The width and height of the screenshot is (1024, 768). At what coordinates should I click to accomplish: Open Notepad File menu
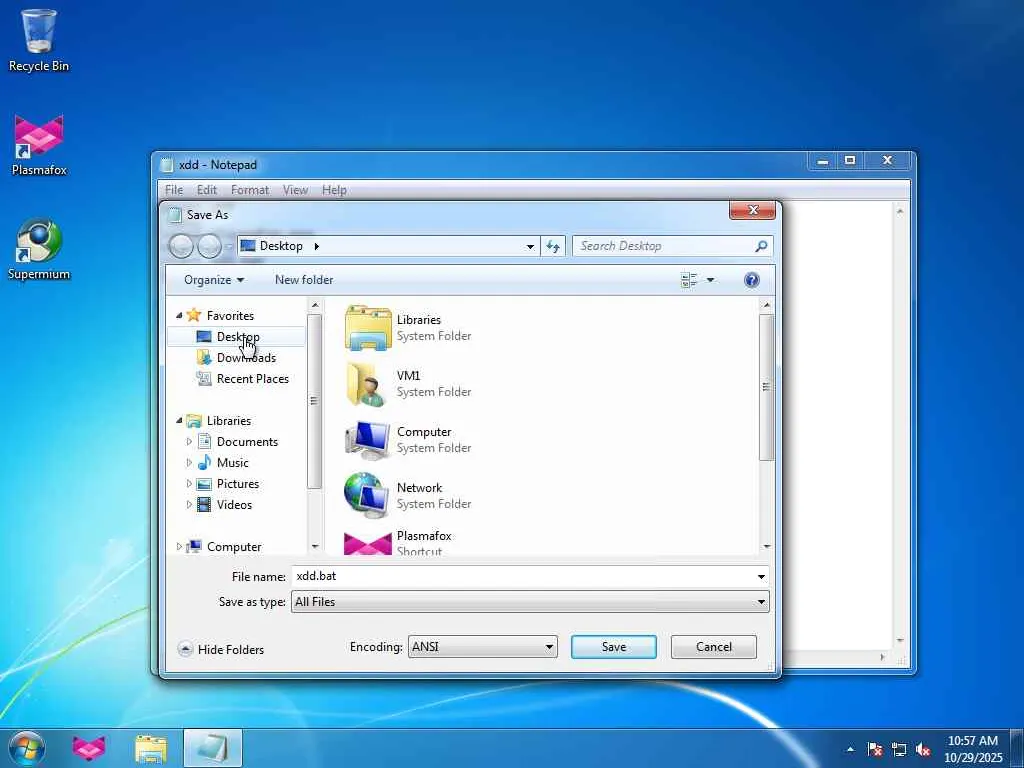174,190
